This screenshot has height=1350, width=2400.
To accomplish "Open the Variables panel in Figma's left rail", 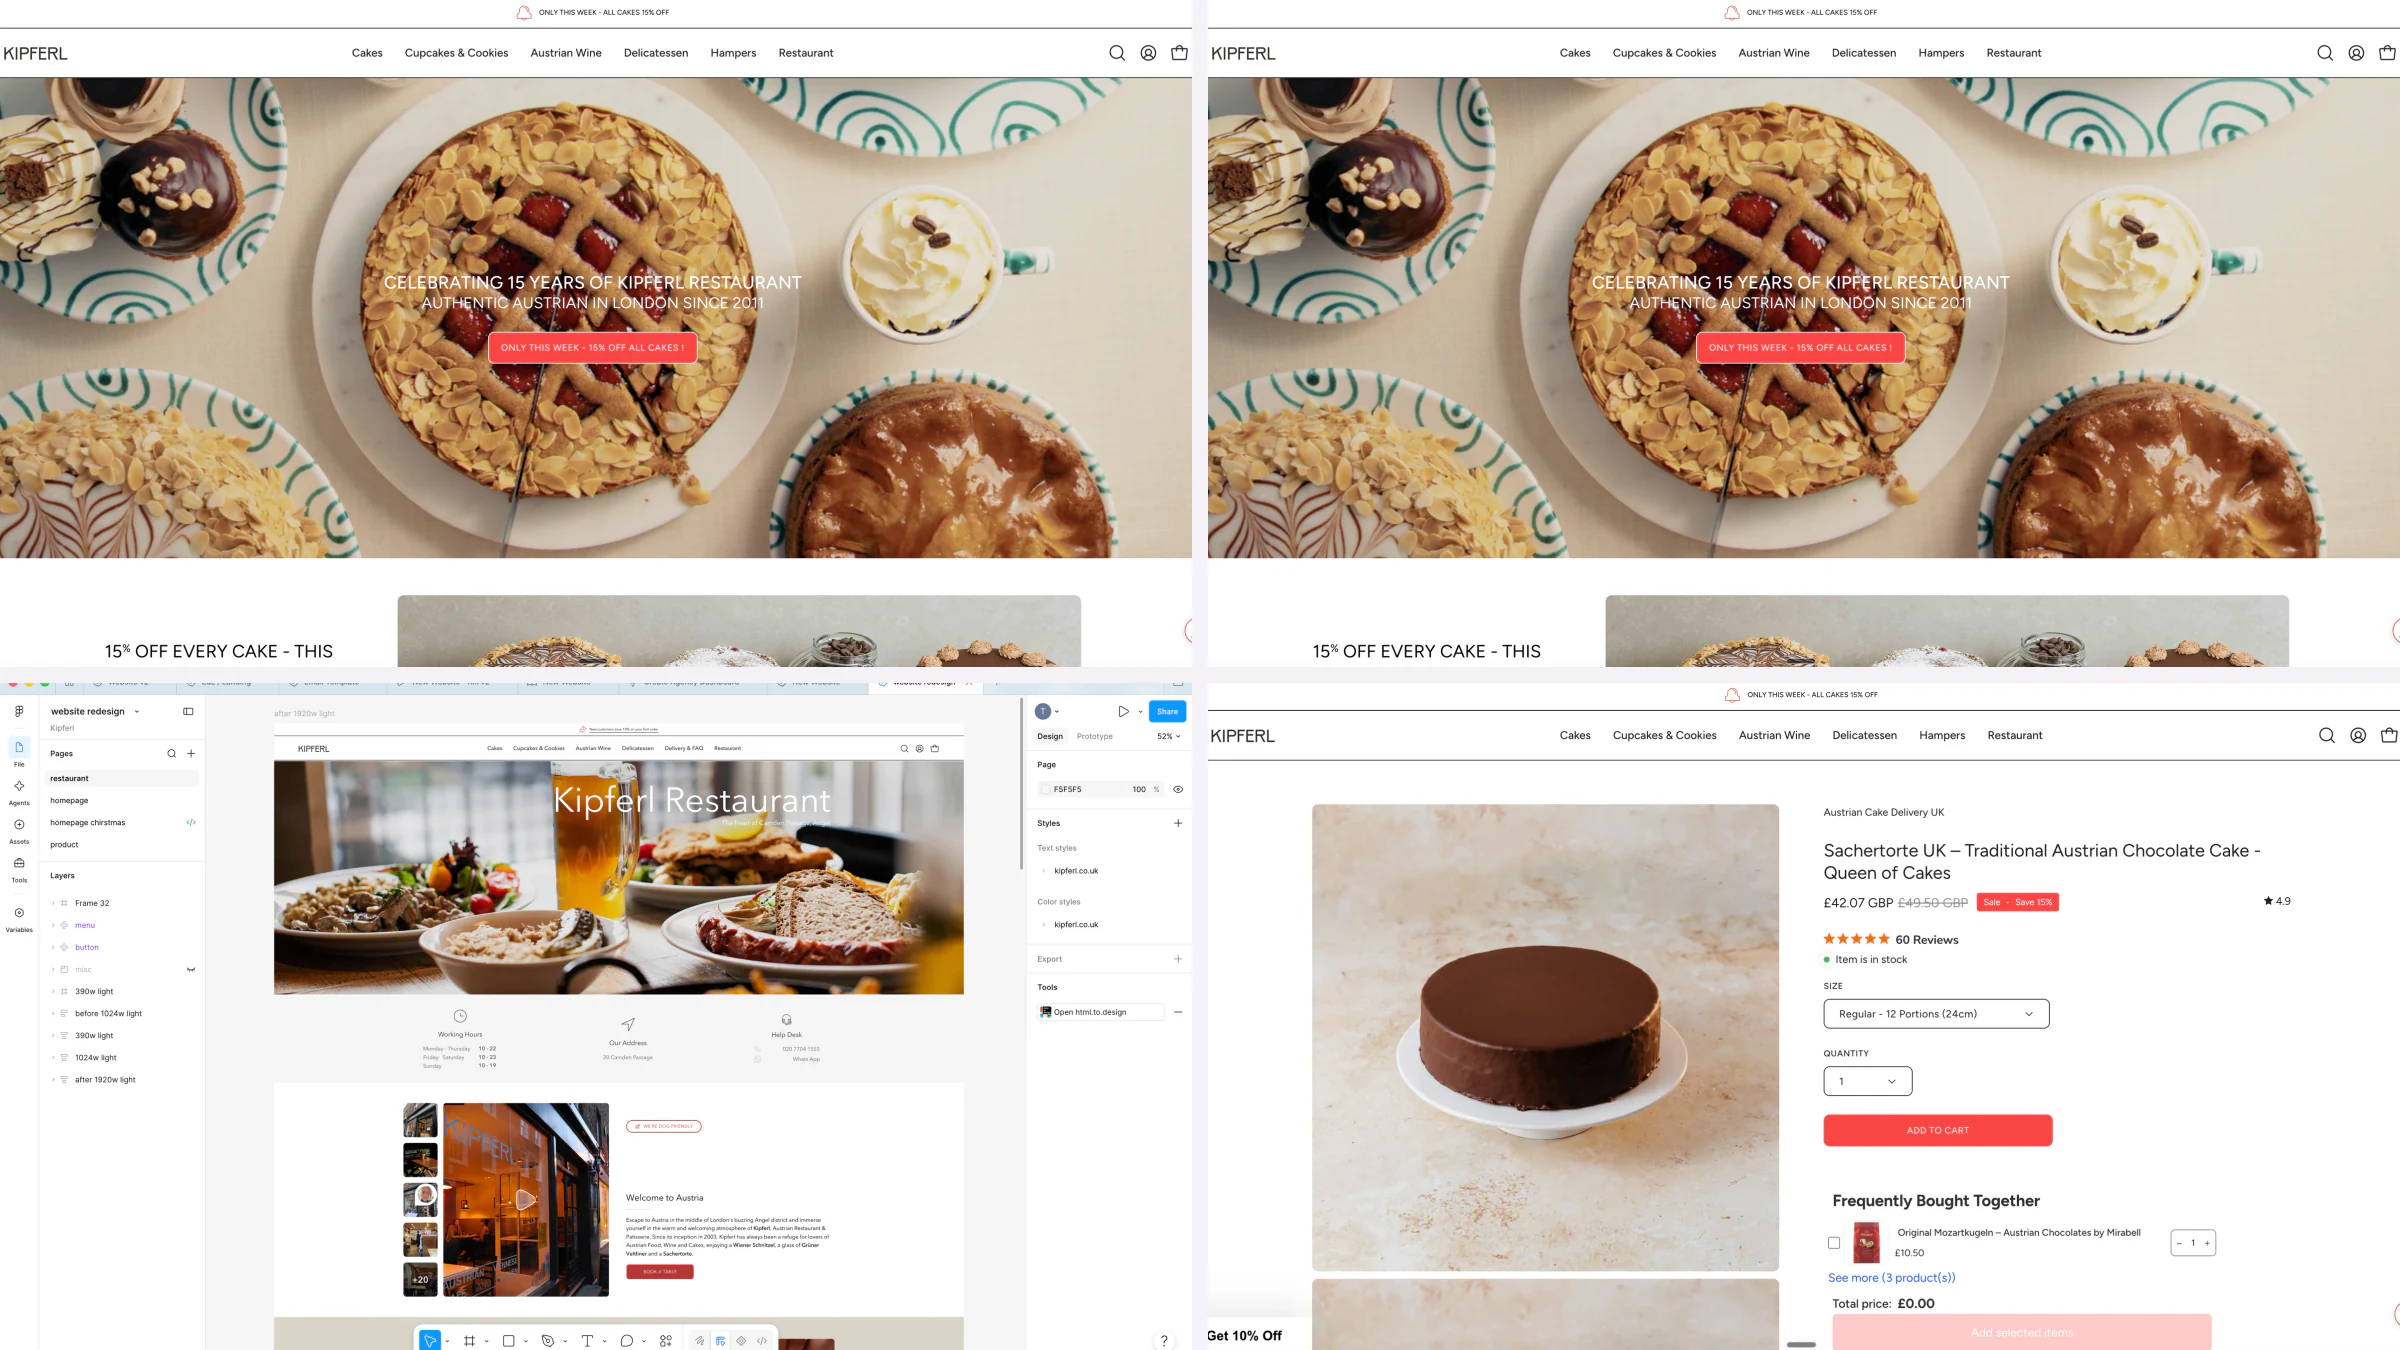I will click(x=19, y=918).
